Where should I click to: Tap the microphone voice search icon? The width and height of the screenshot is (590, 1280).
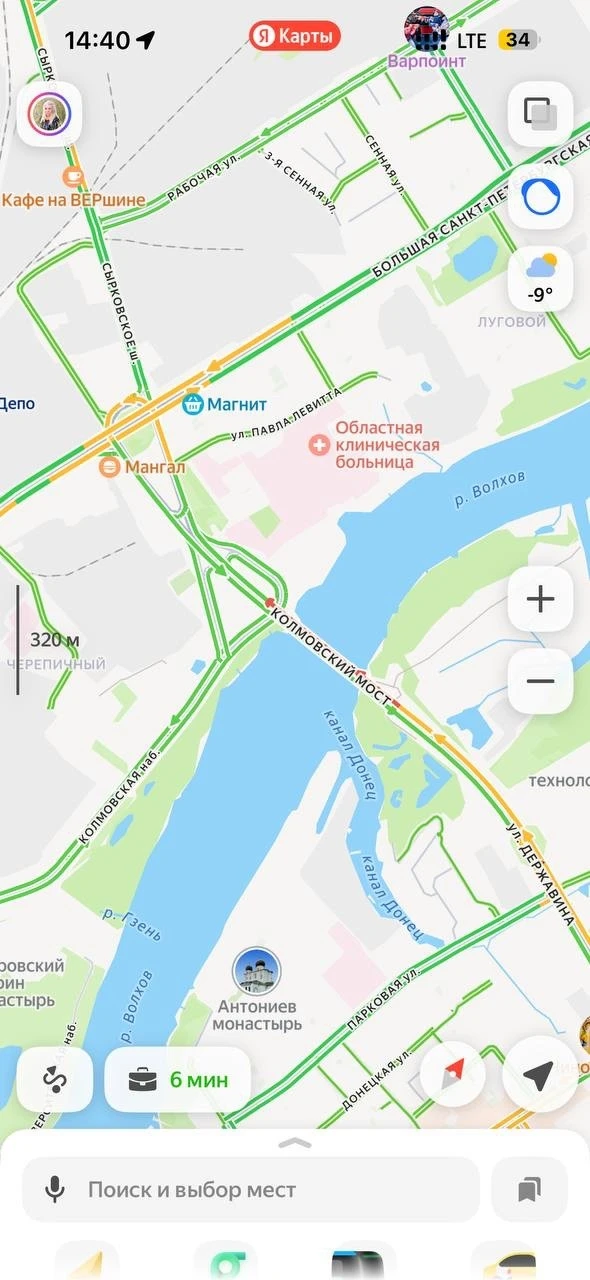[55, 1190]
